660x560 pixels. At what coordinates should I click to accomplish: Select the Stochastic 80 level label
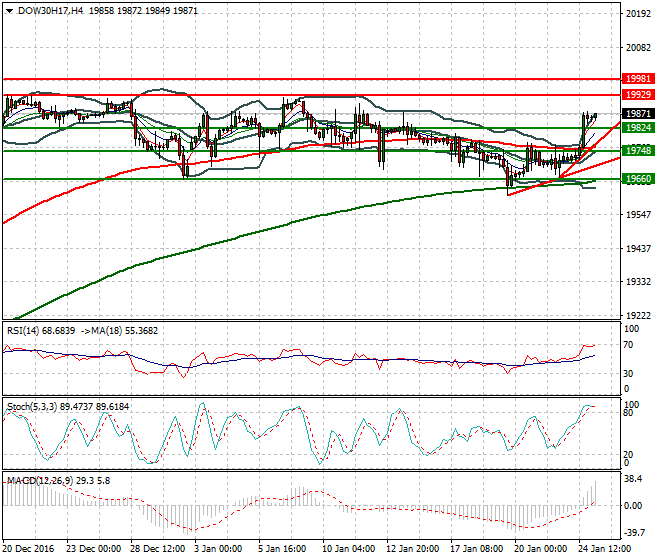(628, 413)
